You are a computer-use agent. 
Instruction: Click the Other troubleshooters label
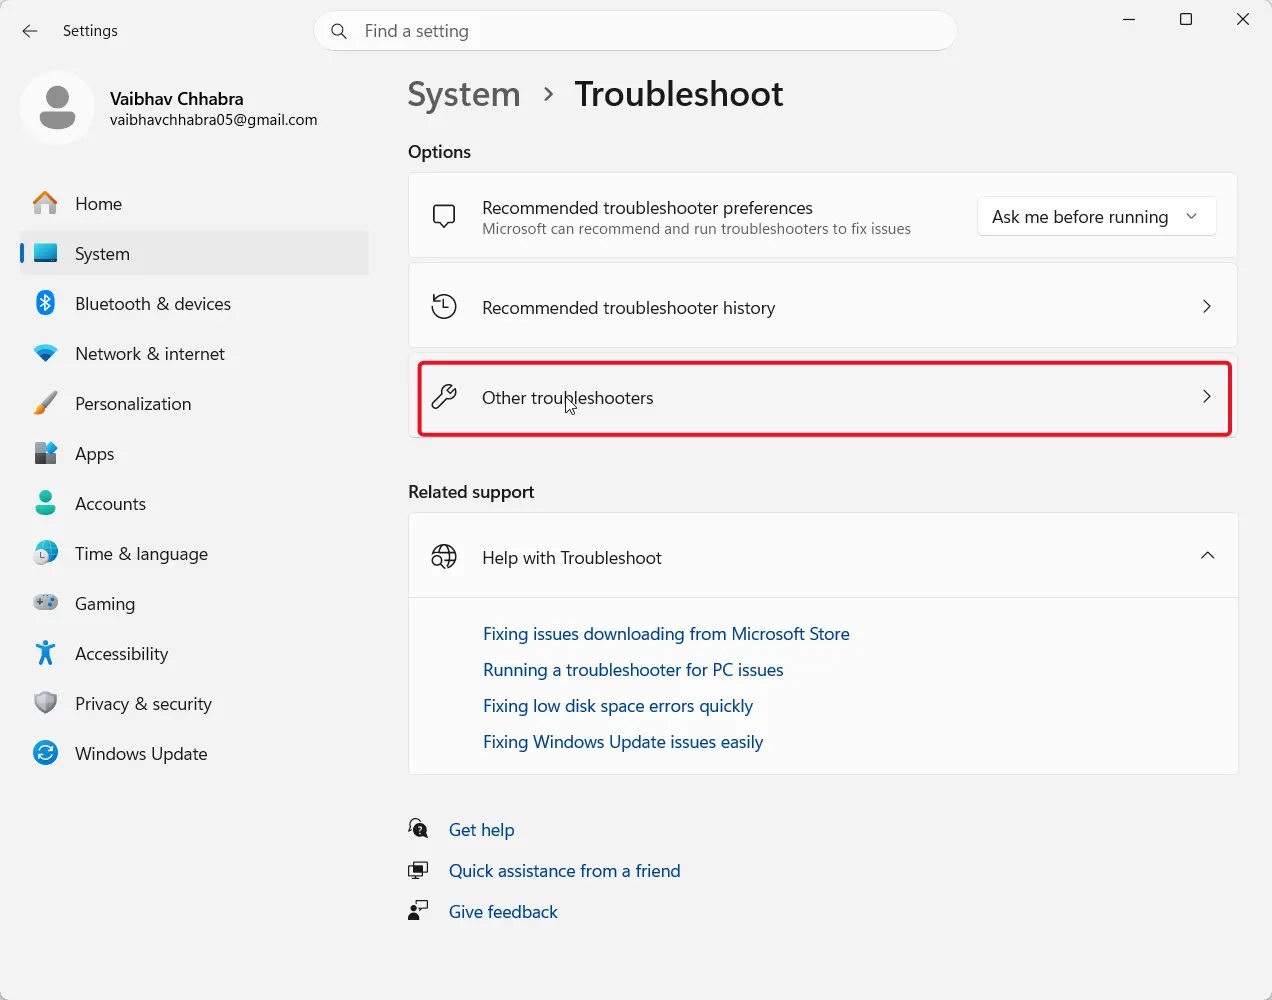(567, 398)
